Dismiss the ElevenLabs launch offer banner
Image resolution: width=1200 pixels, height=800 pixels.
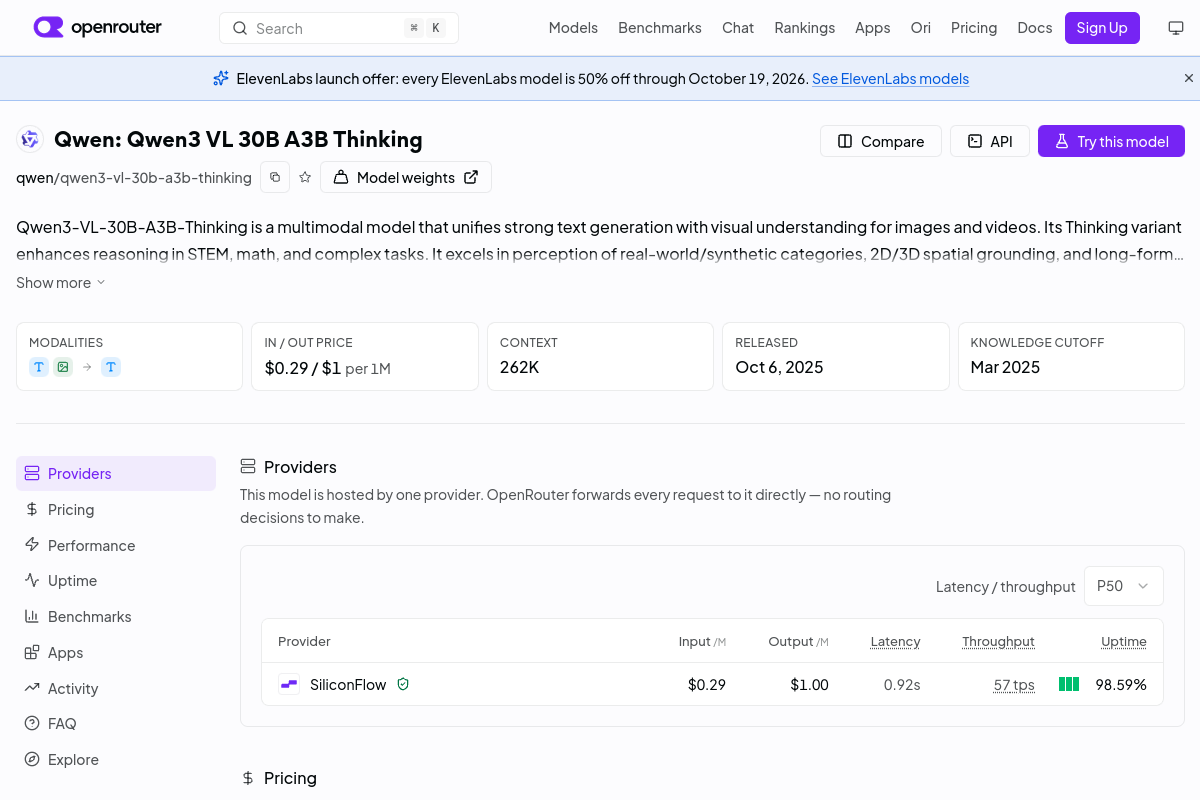1189,78
